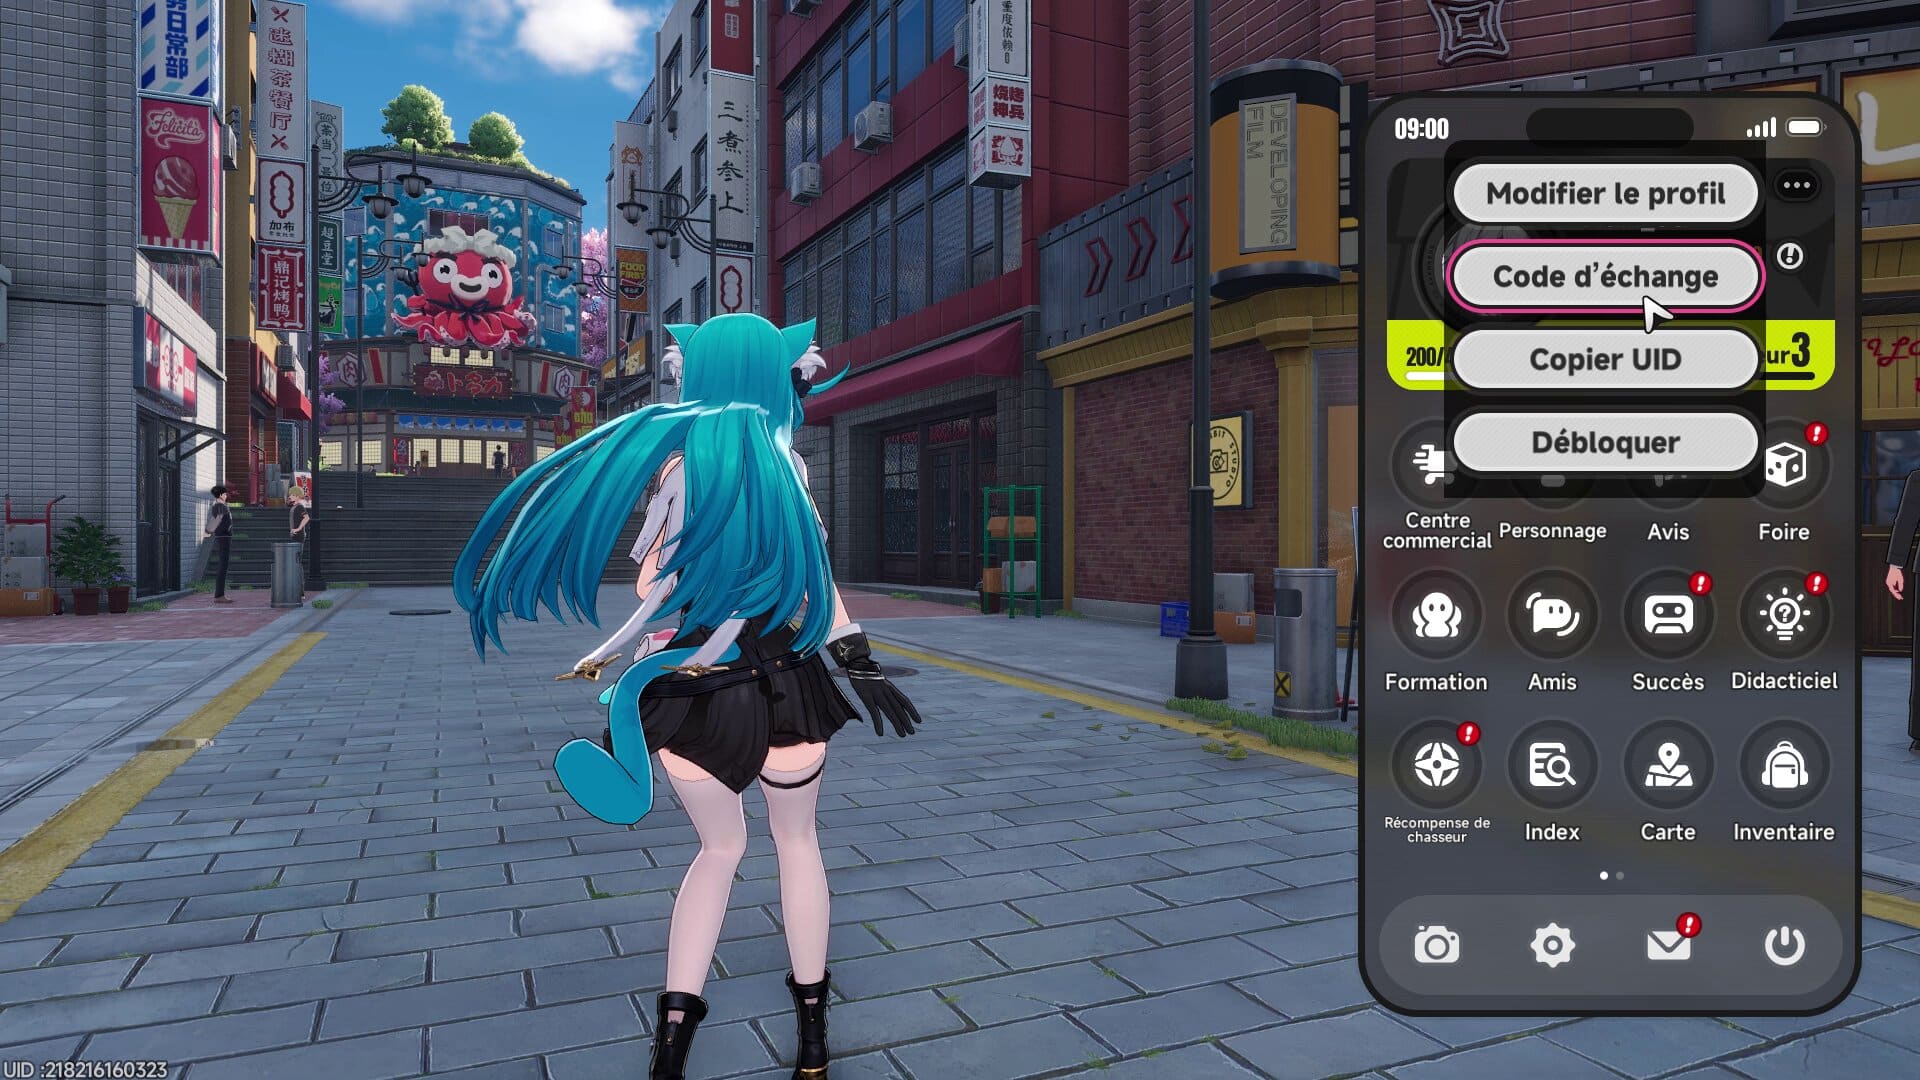The width and height of the screenshot is (1920, 1080).
Task: Select Code d'échange menu option
Action: tap(1605, 276)
